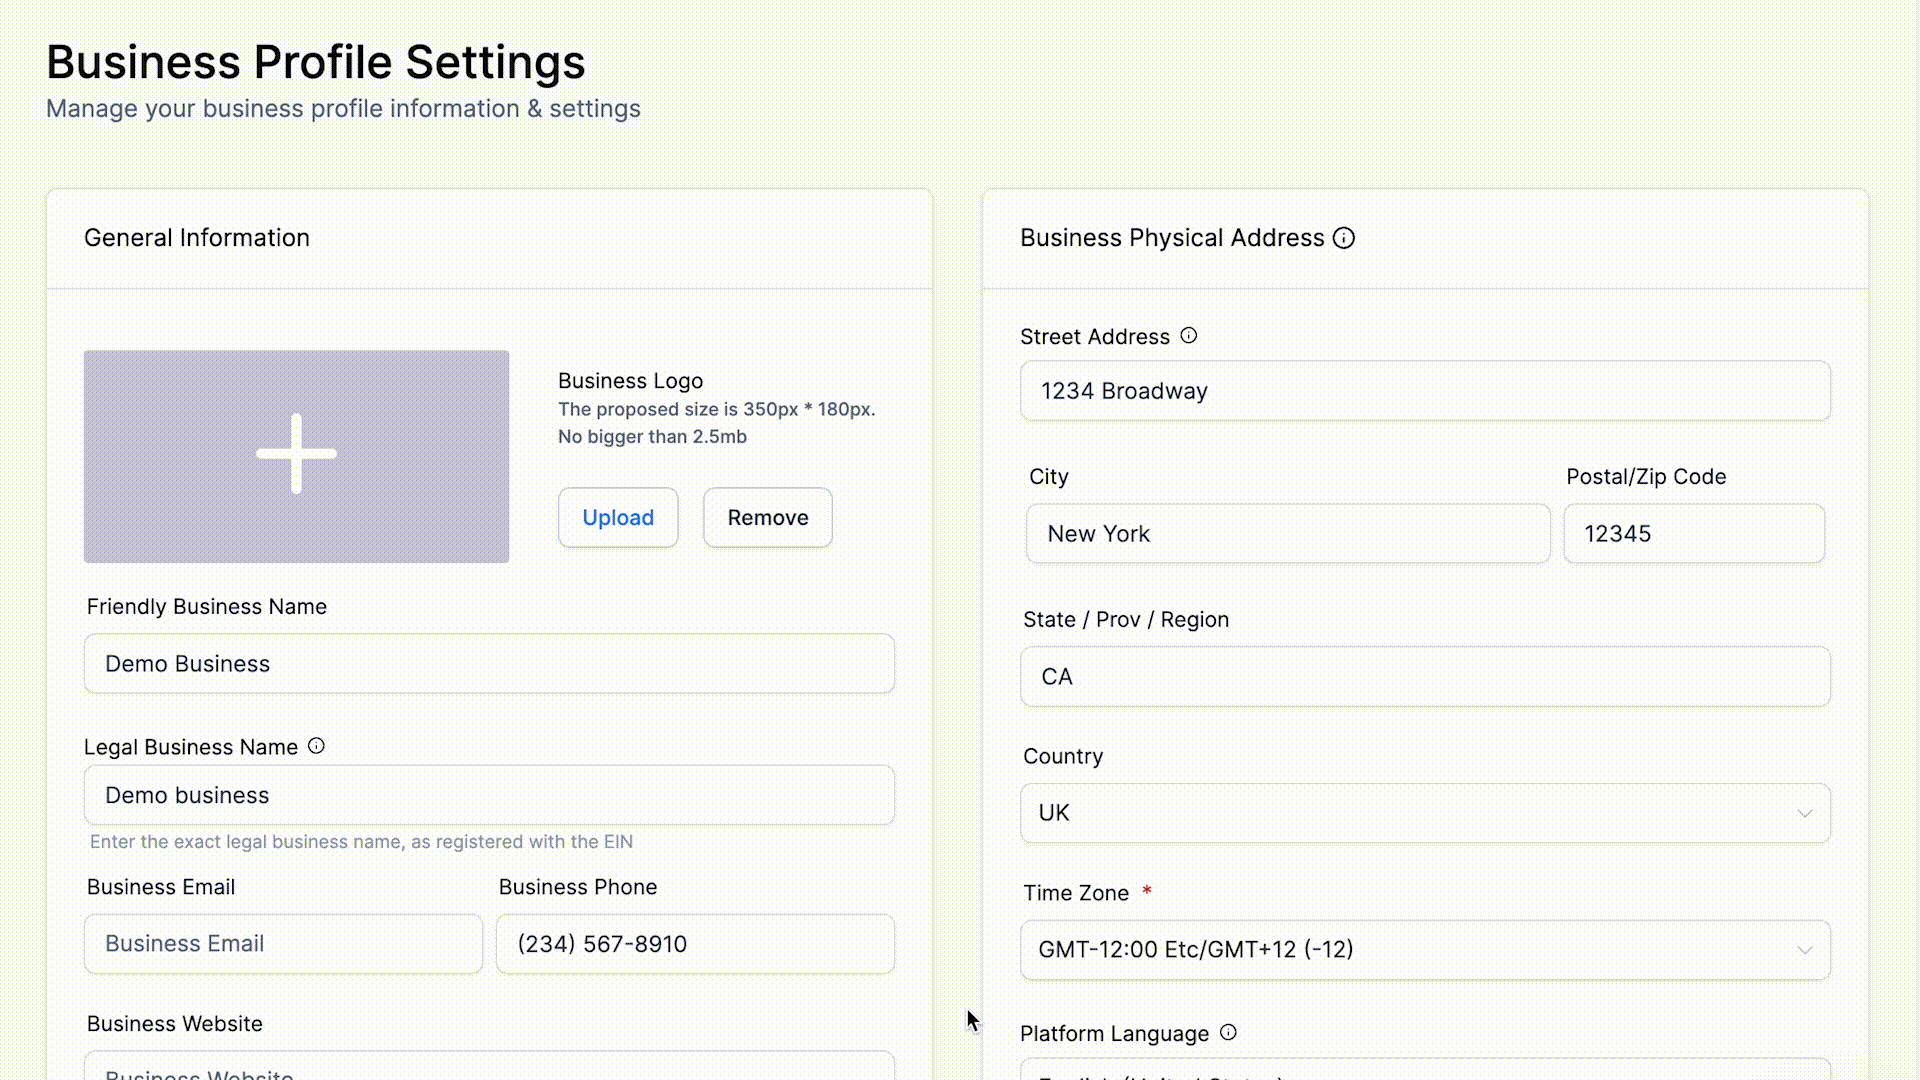Click the plus icon in logo placeholder
This screenshot has height=1080, width=1920.
(x=296, y=455)
